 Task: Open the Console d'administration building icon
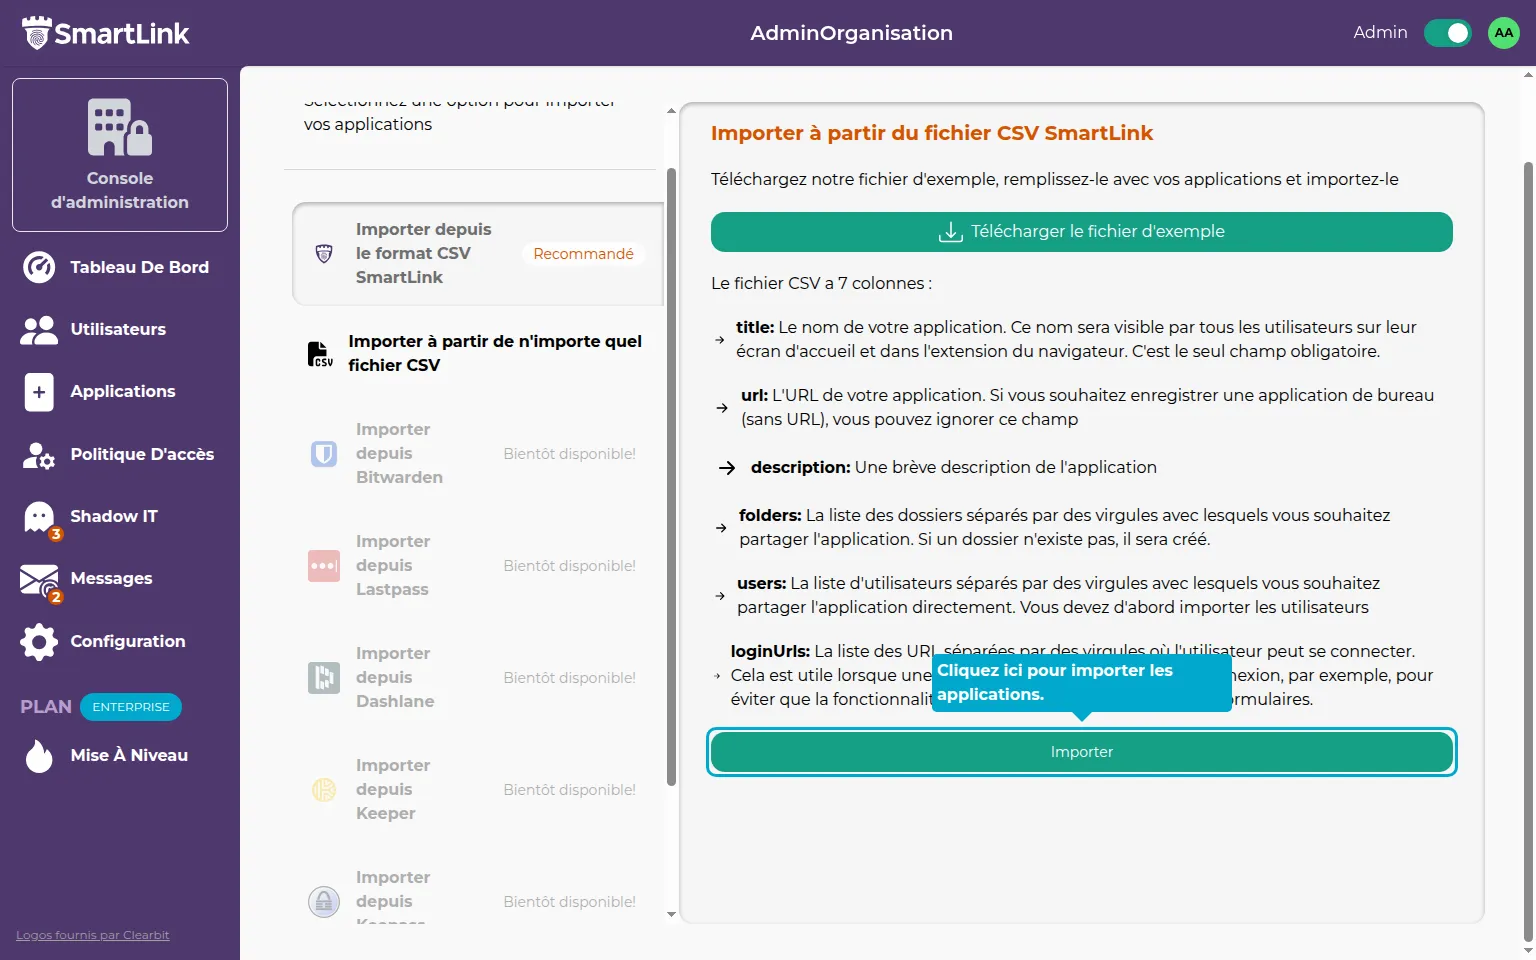tap(119, 128)
